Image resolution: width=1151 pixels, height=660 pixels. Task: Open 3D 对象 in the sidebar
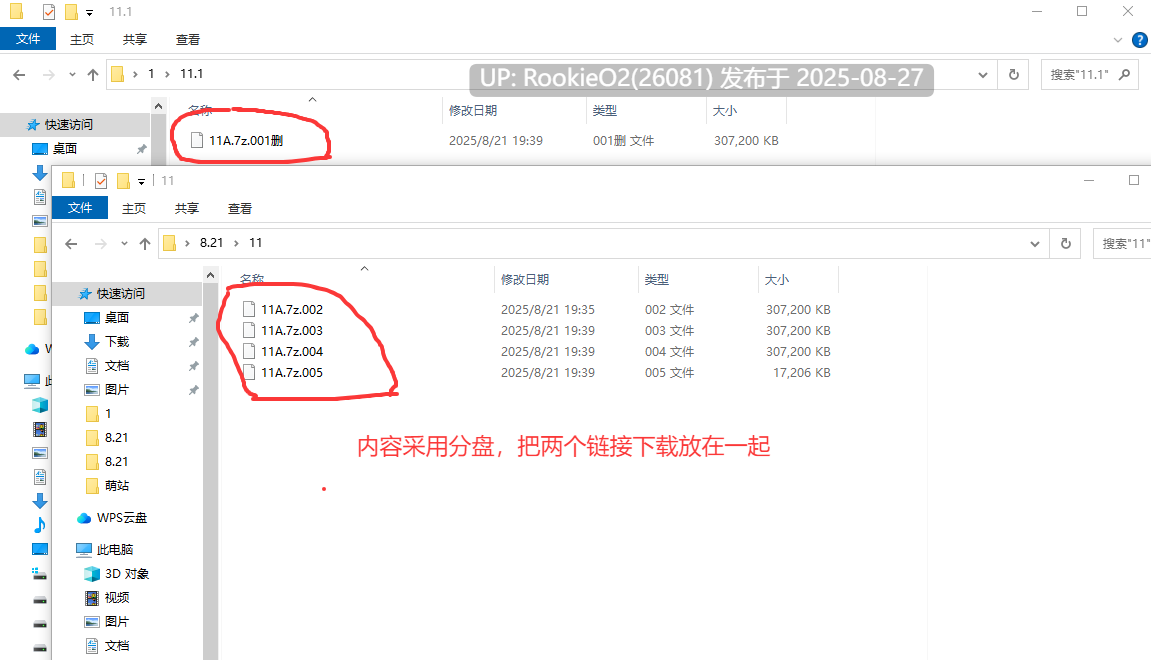click(x=126, y=573)
